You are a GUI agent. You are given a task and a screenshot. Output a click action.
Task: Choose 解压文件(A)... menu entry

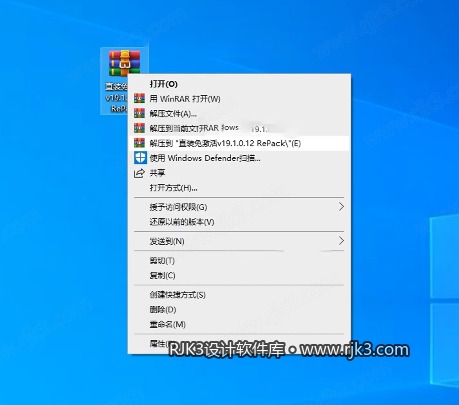click(x=239, y=113)
